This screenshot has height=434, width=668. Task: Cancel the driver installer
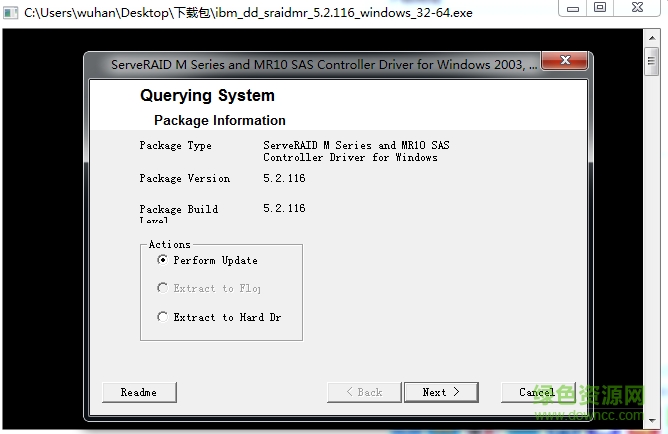pos(538,392)
